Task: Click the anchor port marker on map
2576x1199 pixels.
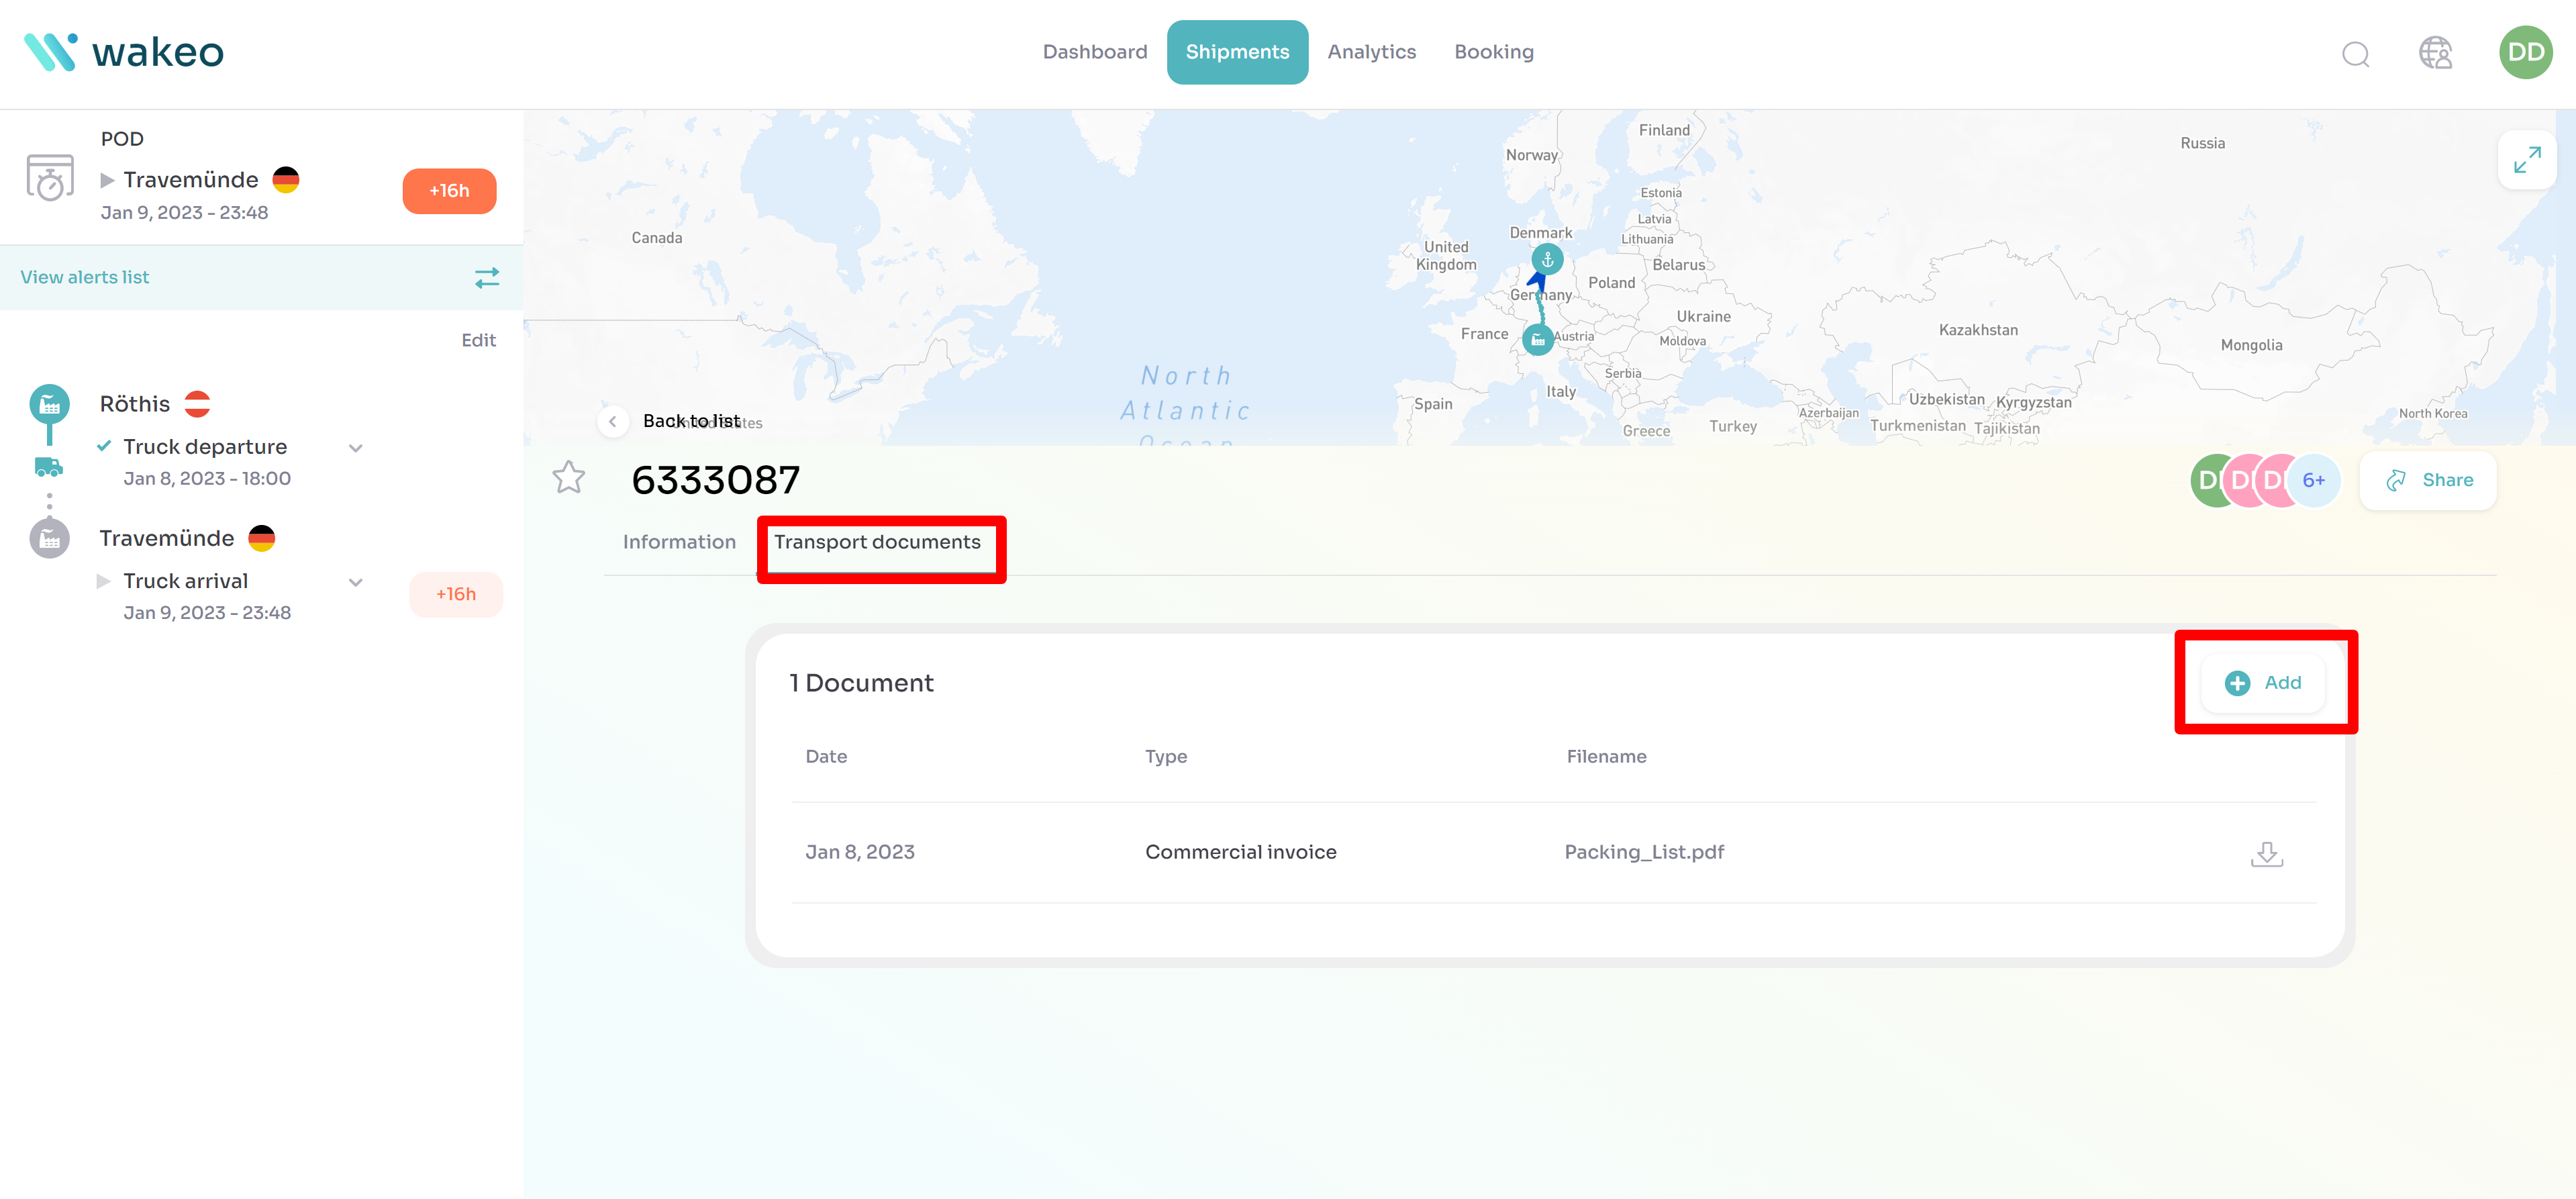Action: (1547, 260)
